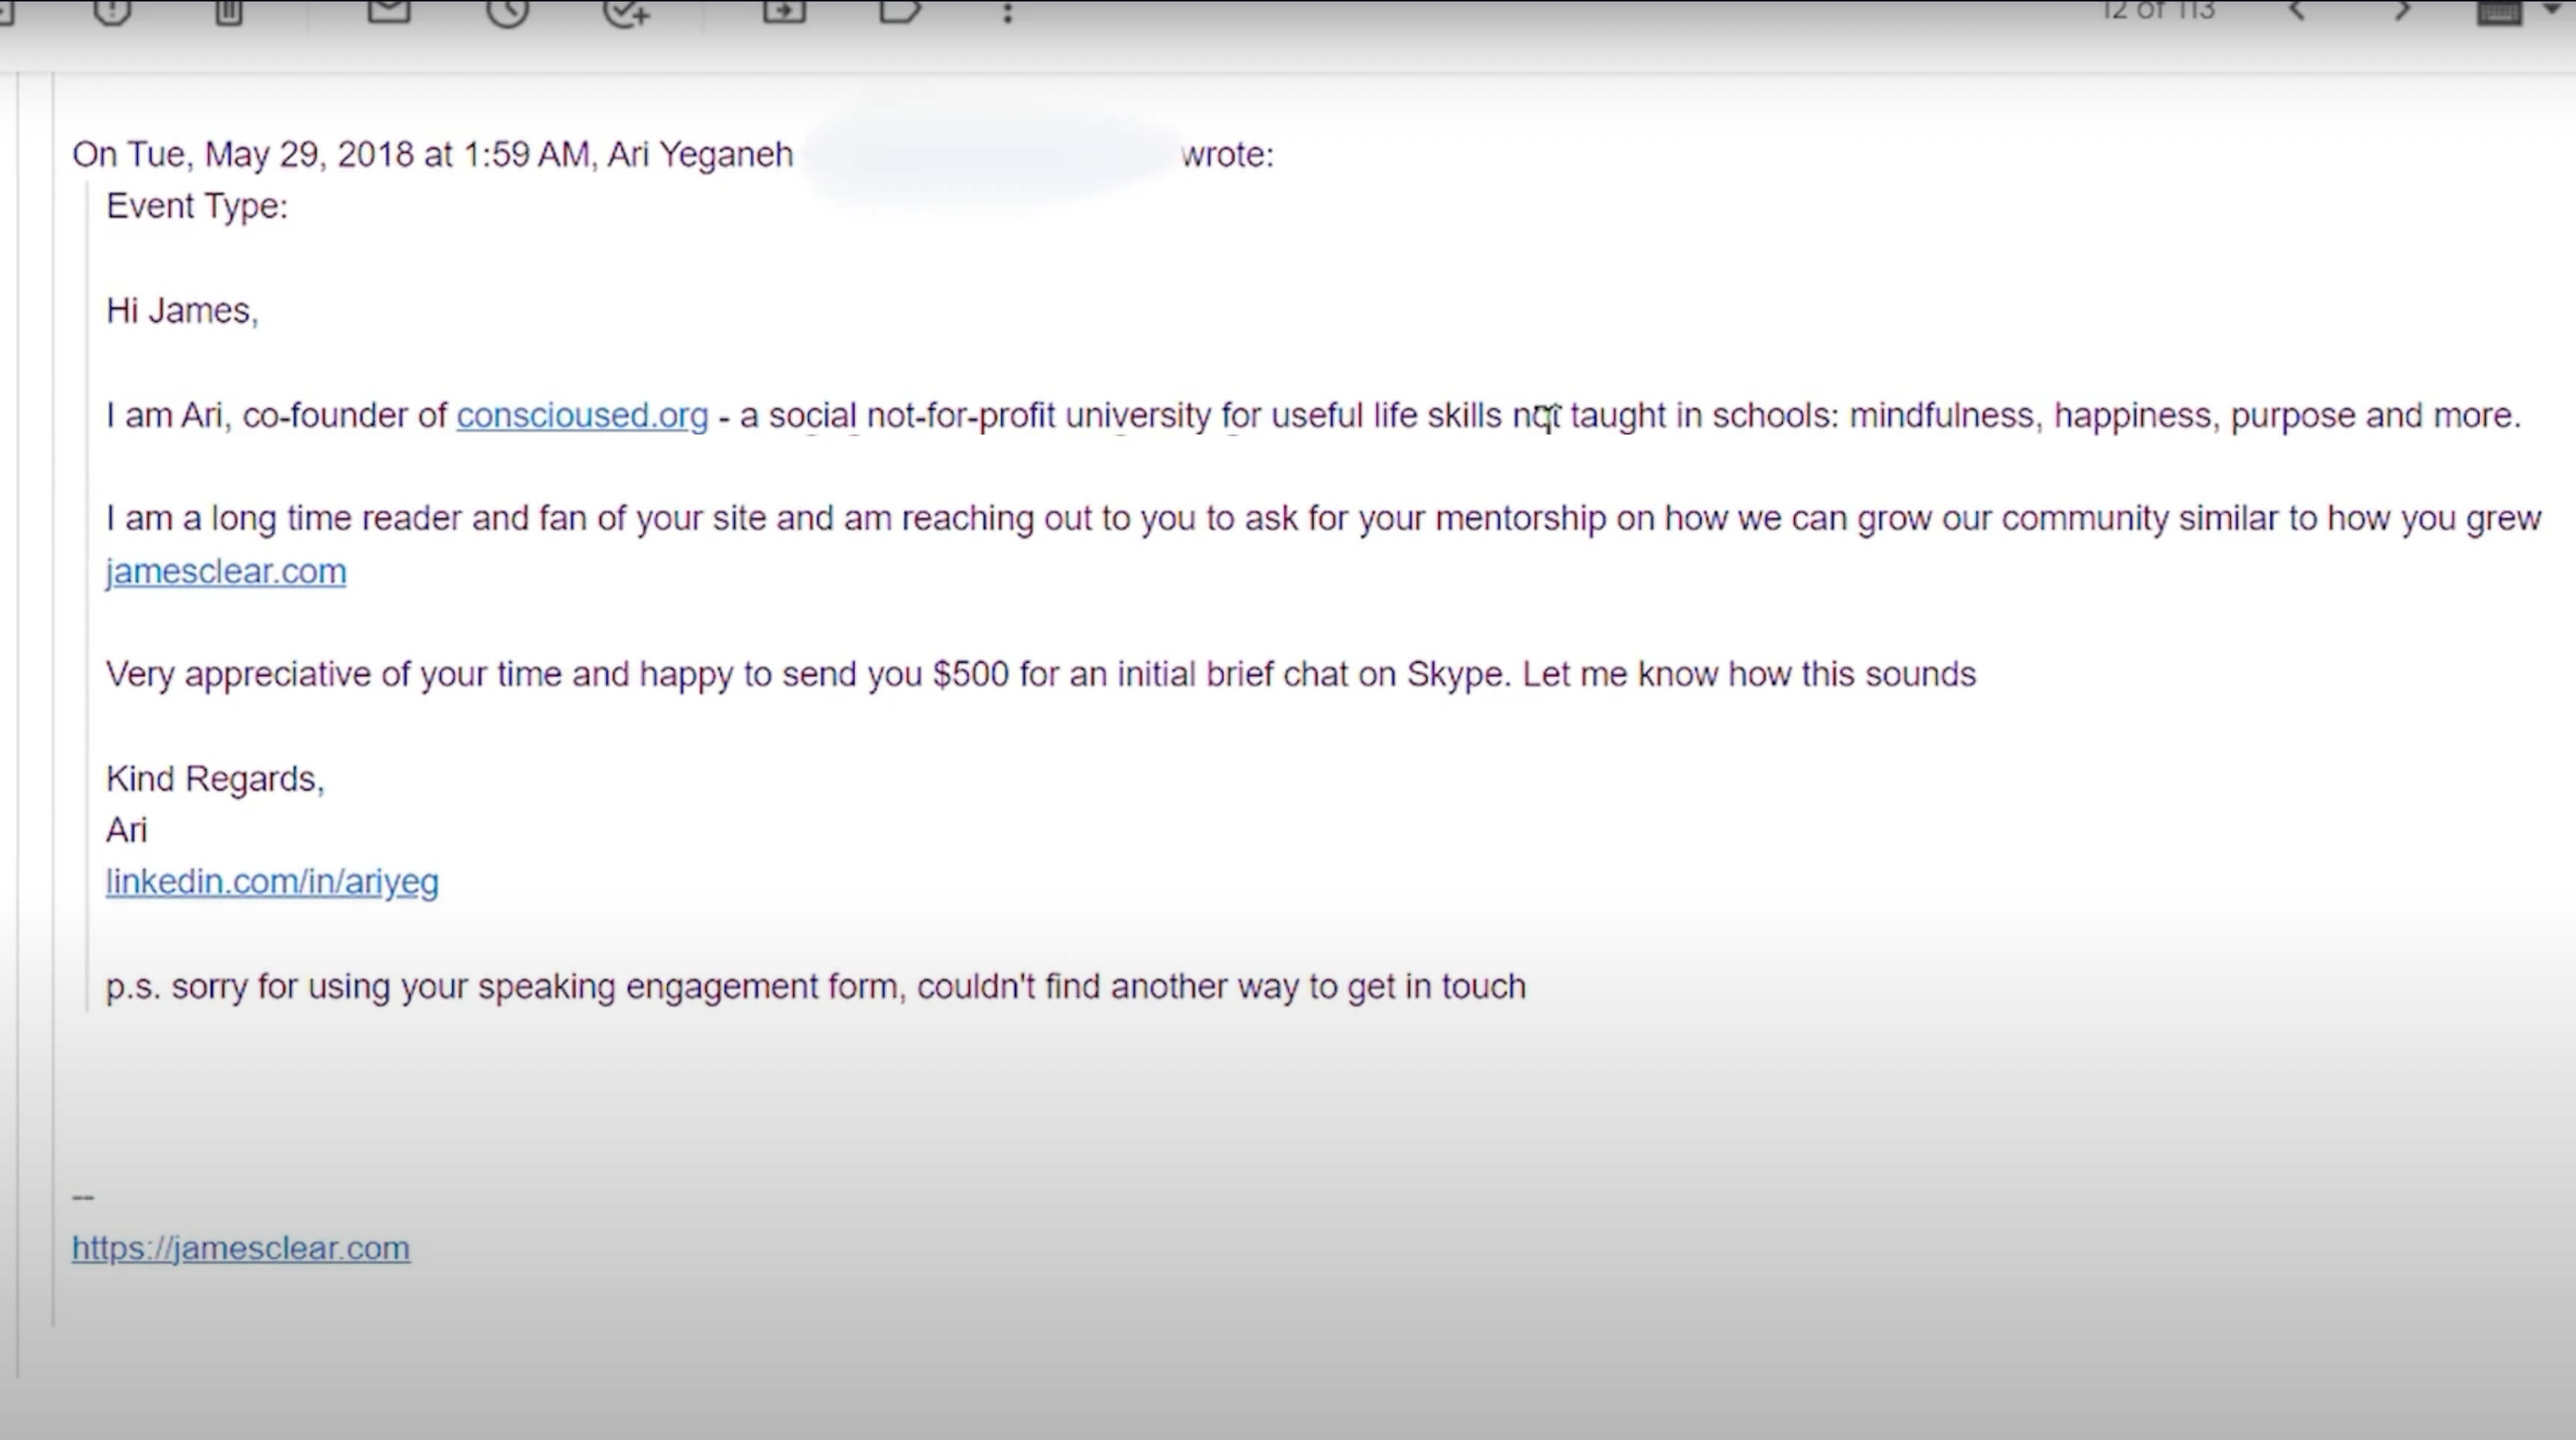Click the Snooze clock icon
This screenshot has width=2576, height=1440.
(507, 10)
